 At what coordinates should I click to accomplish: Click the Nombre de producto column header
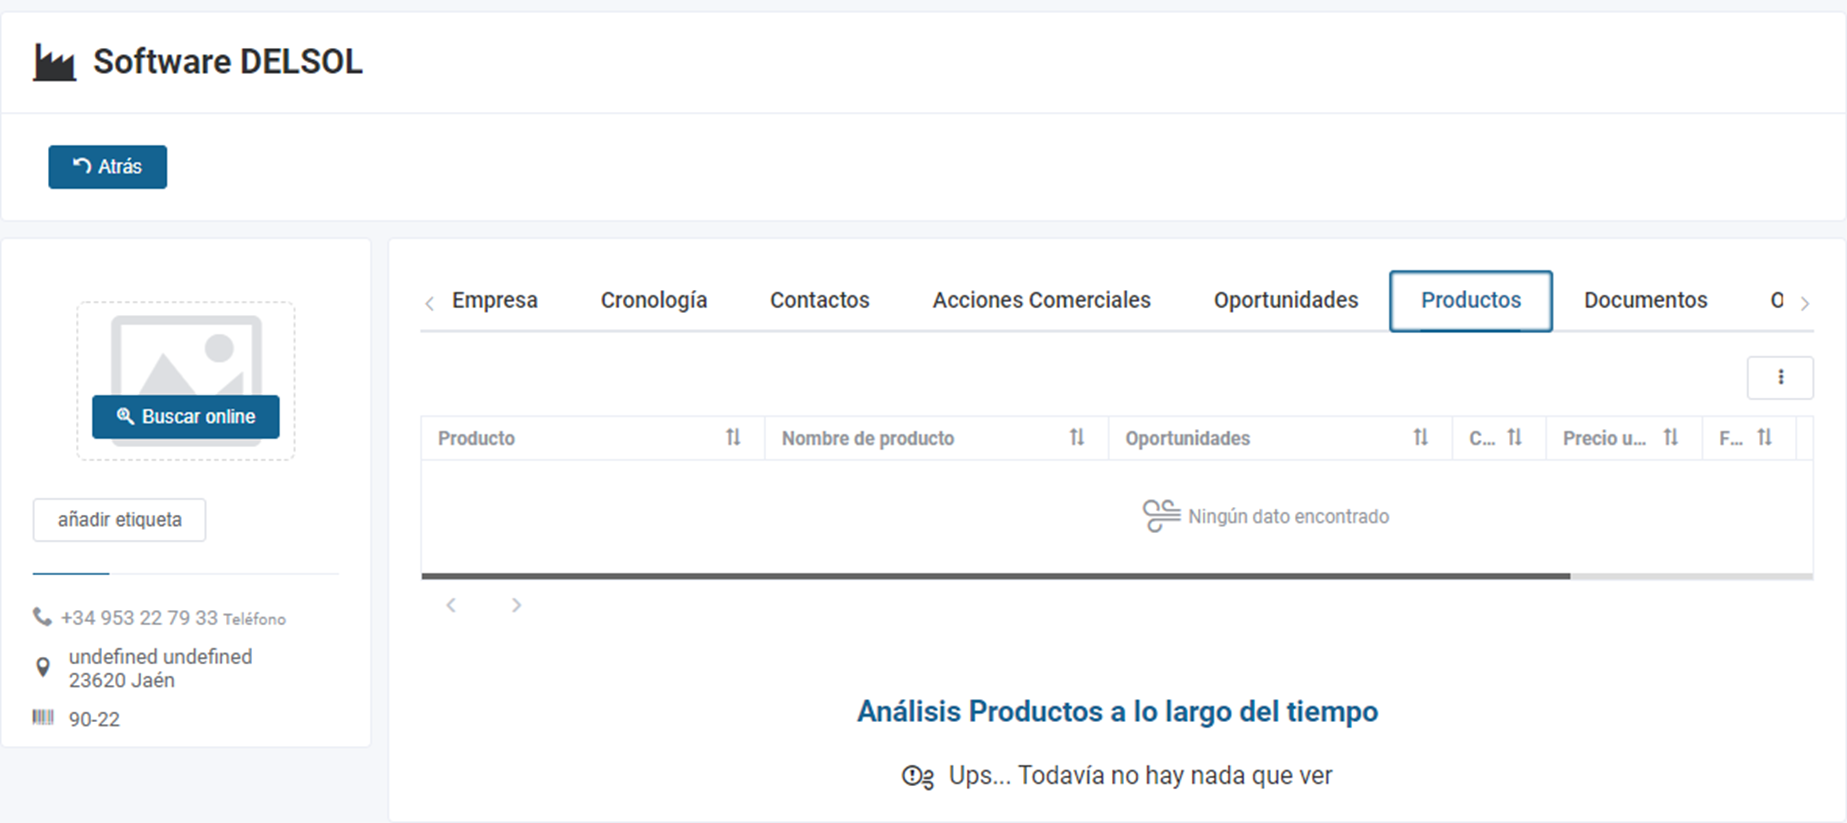point(936,438)
